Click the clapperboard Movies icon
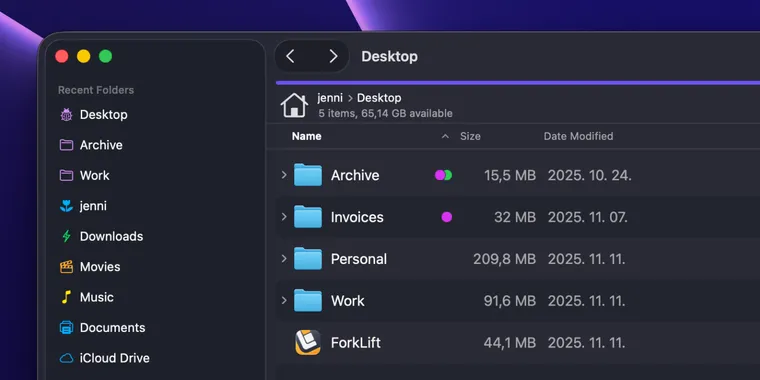Viewport: 760px width, 380px height. click(x=66, y=267)
